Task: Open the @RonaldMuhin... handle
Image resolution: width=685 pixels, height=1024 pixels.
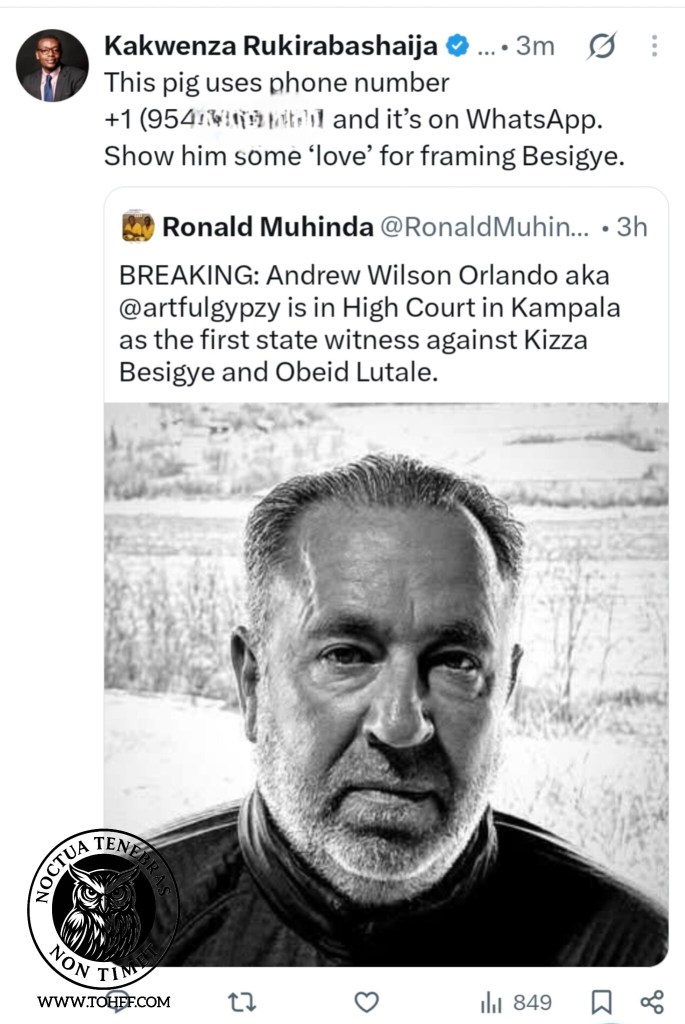Action: [x=484, y=227]
